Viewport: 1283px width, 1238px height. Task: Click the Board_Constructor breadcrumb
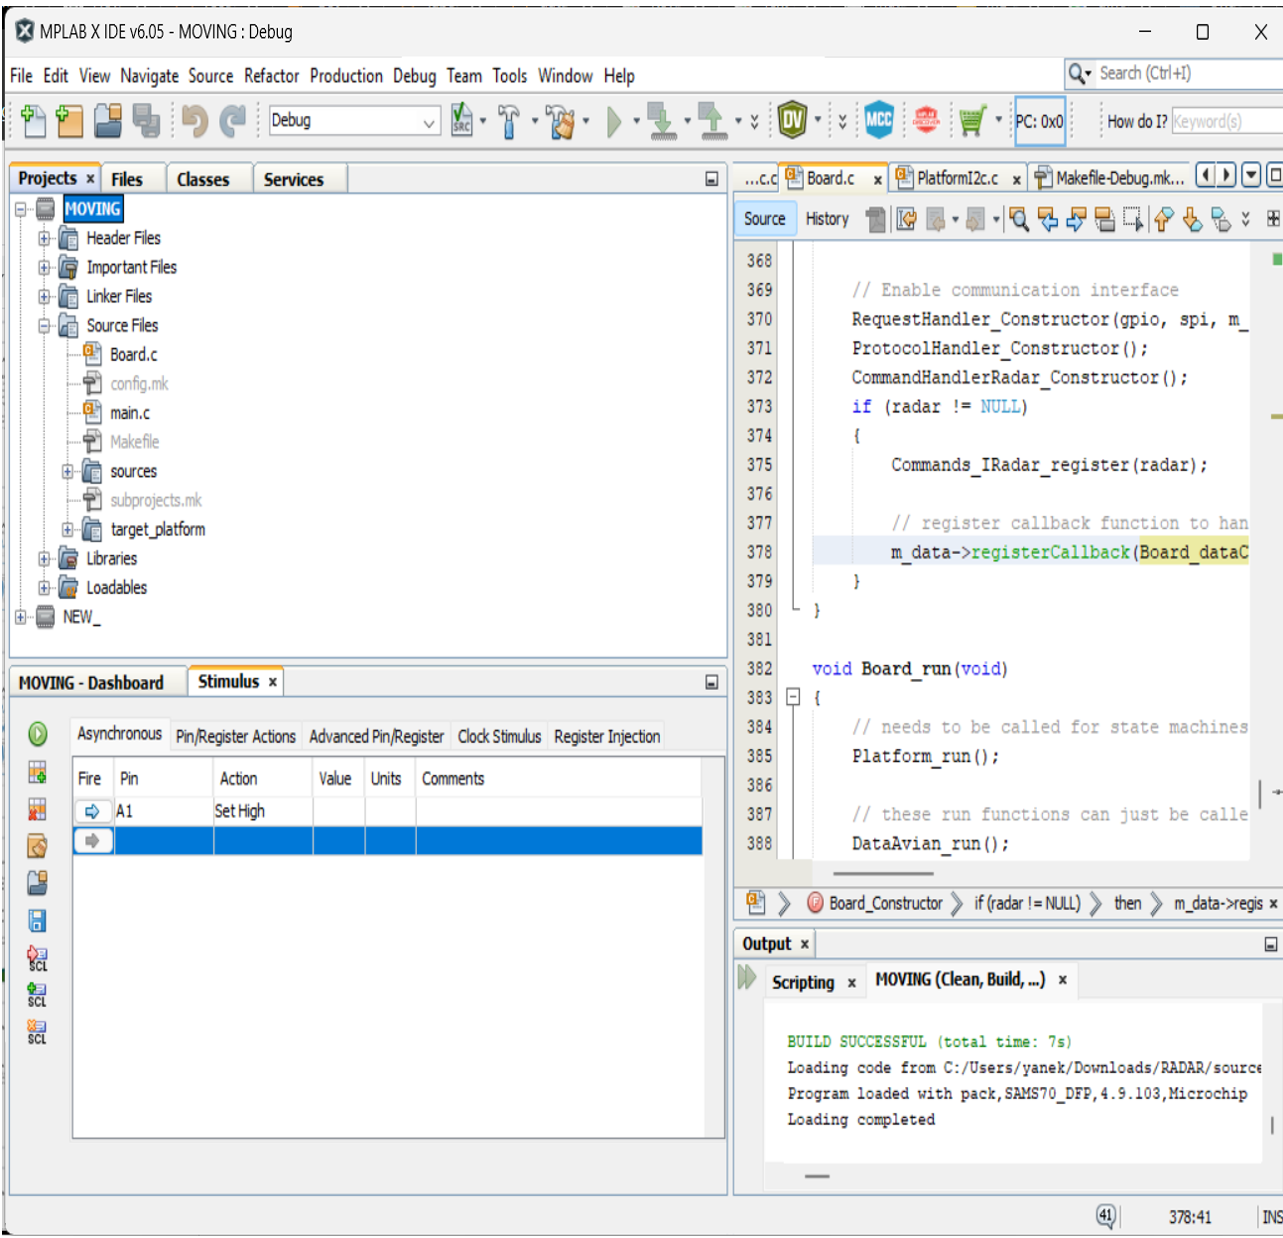[x=875, y=903]
